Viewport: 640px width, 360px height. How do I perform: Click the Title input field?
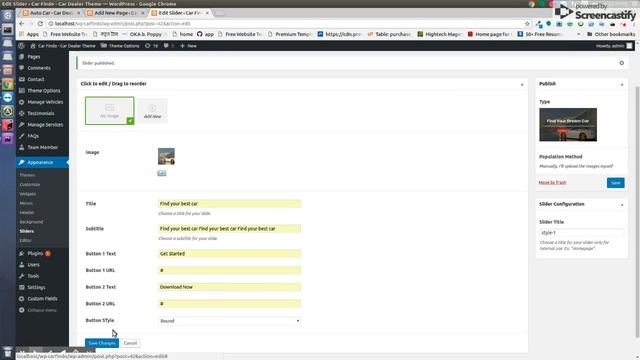pos(229,204)
